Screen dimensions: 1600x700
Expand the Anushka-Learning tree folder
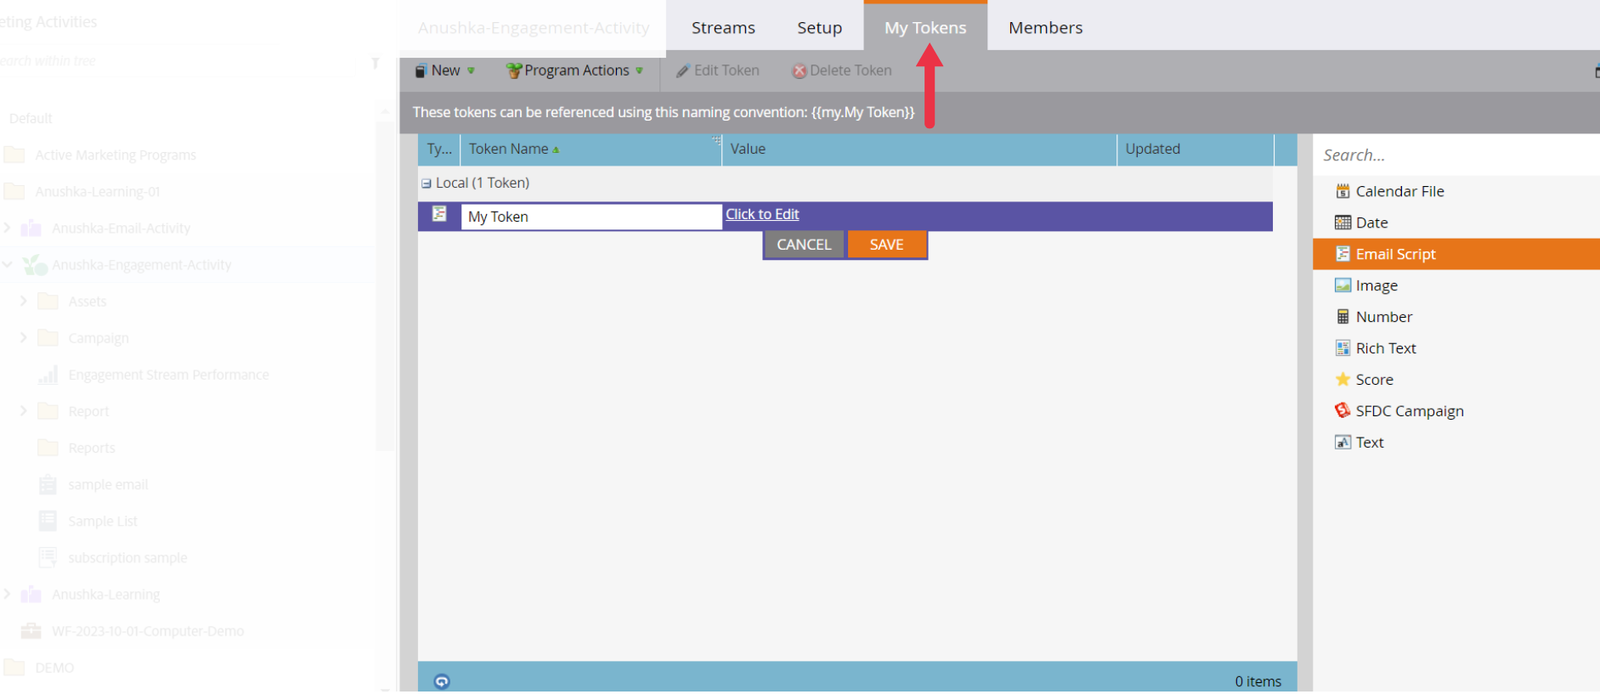(x=8, y=594)
